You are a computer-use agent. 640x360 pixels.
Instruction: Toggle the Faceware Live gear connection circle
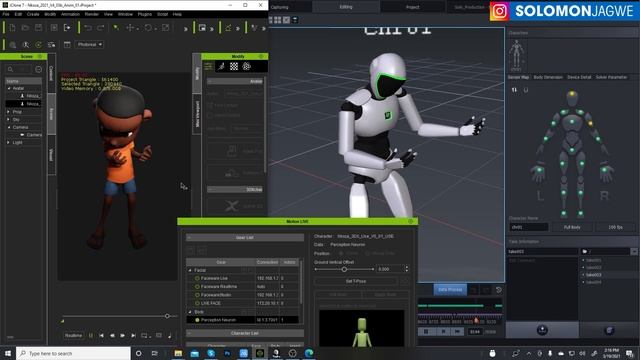click(x=197, y=278)
